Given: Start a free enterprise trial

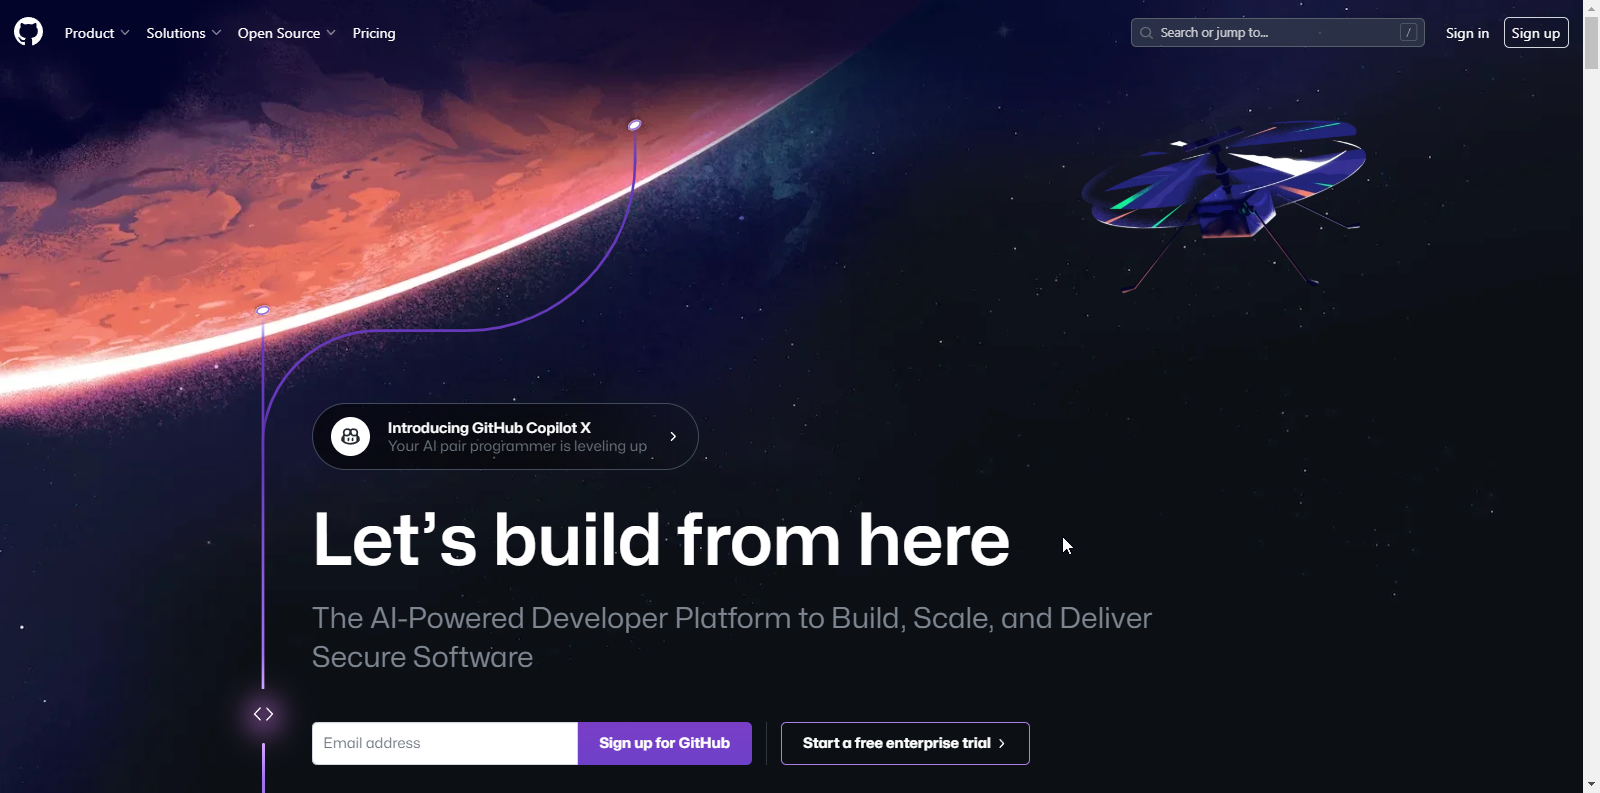Looking at the screenshot, I should coord(905,743).
